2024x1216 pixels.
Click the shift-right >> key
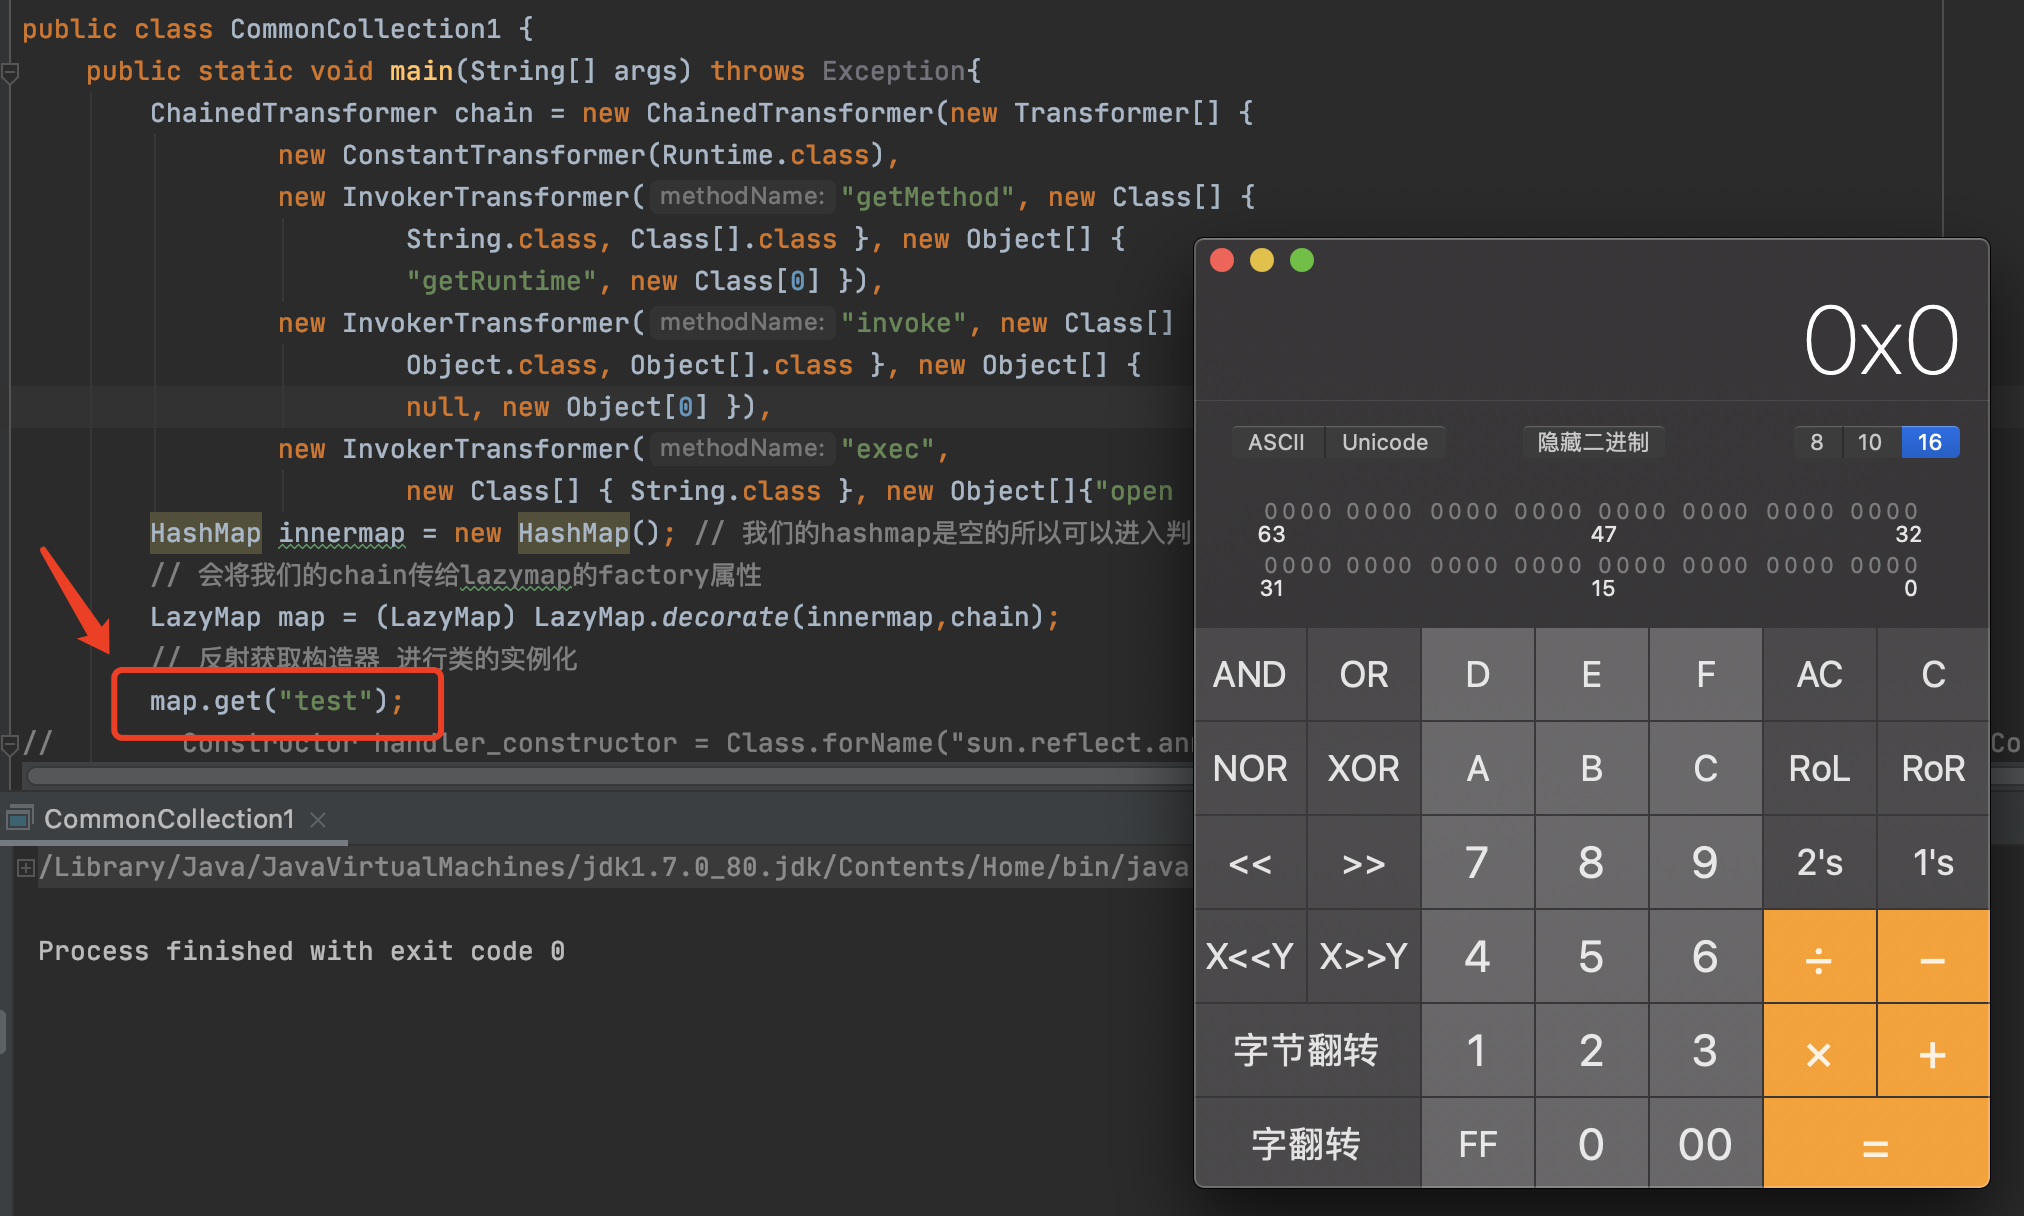point(1363,863)
